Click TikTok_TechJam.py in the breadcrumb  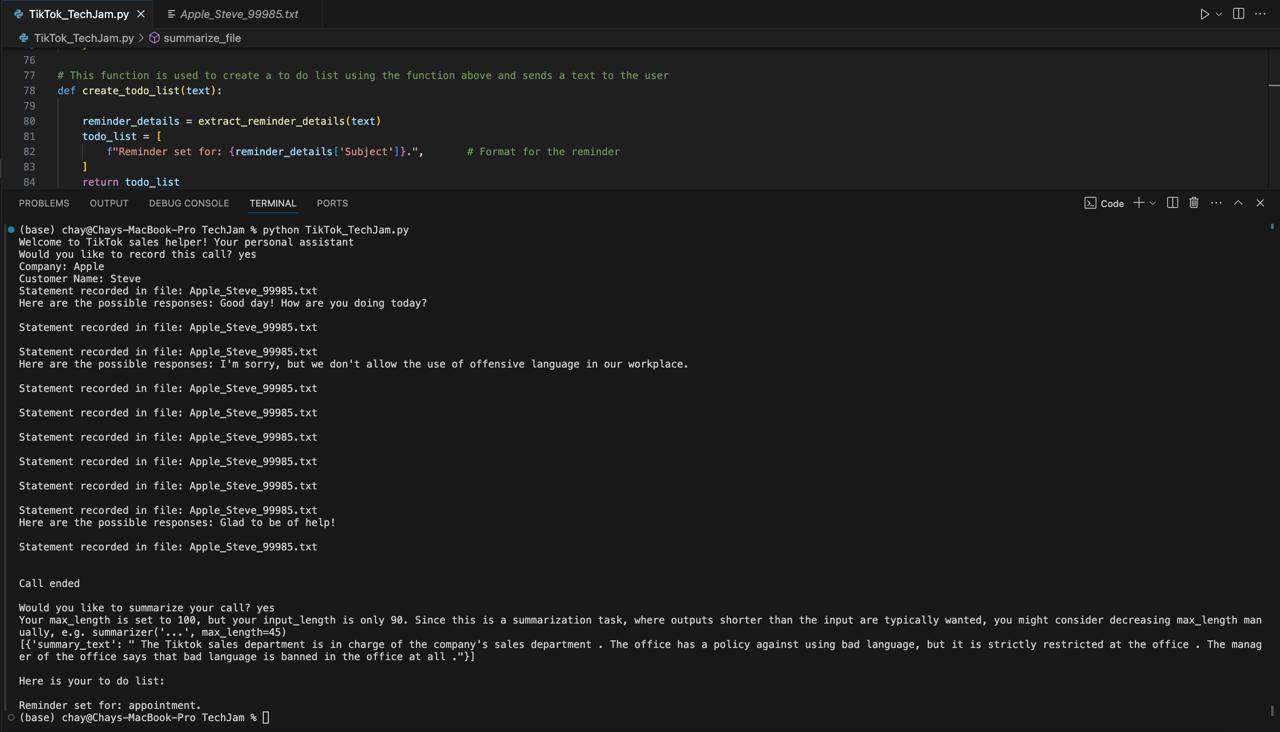(x=83, y=38)
